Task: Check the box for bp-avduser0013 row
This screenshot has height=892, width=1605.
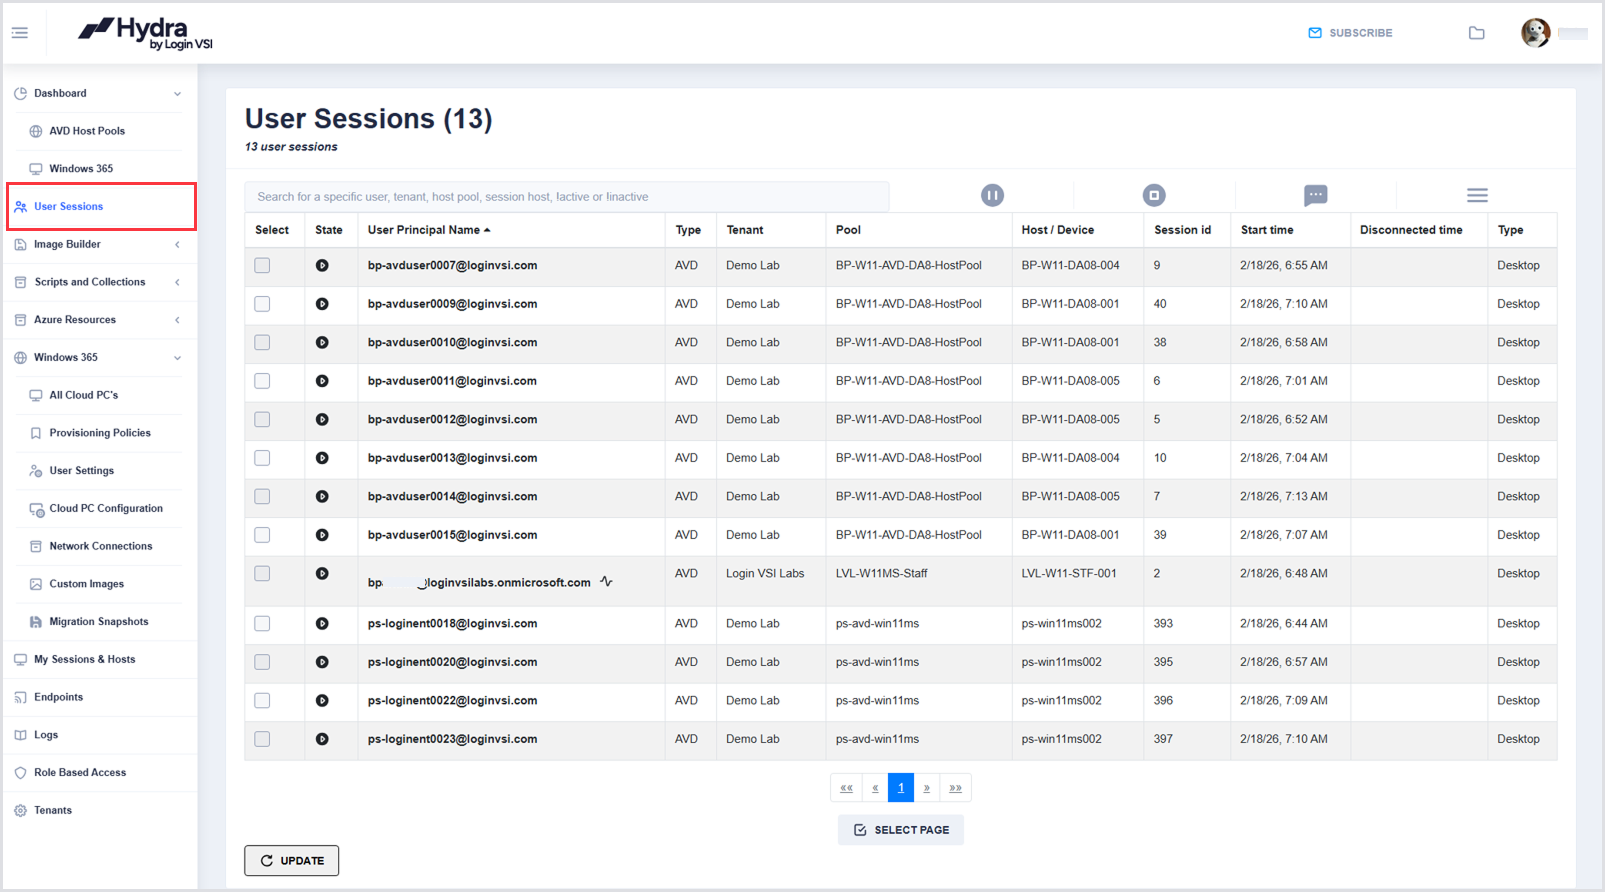Action: pyautogui.click(x=262, y=458)
